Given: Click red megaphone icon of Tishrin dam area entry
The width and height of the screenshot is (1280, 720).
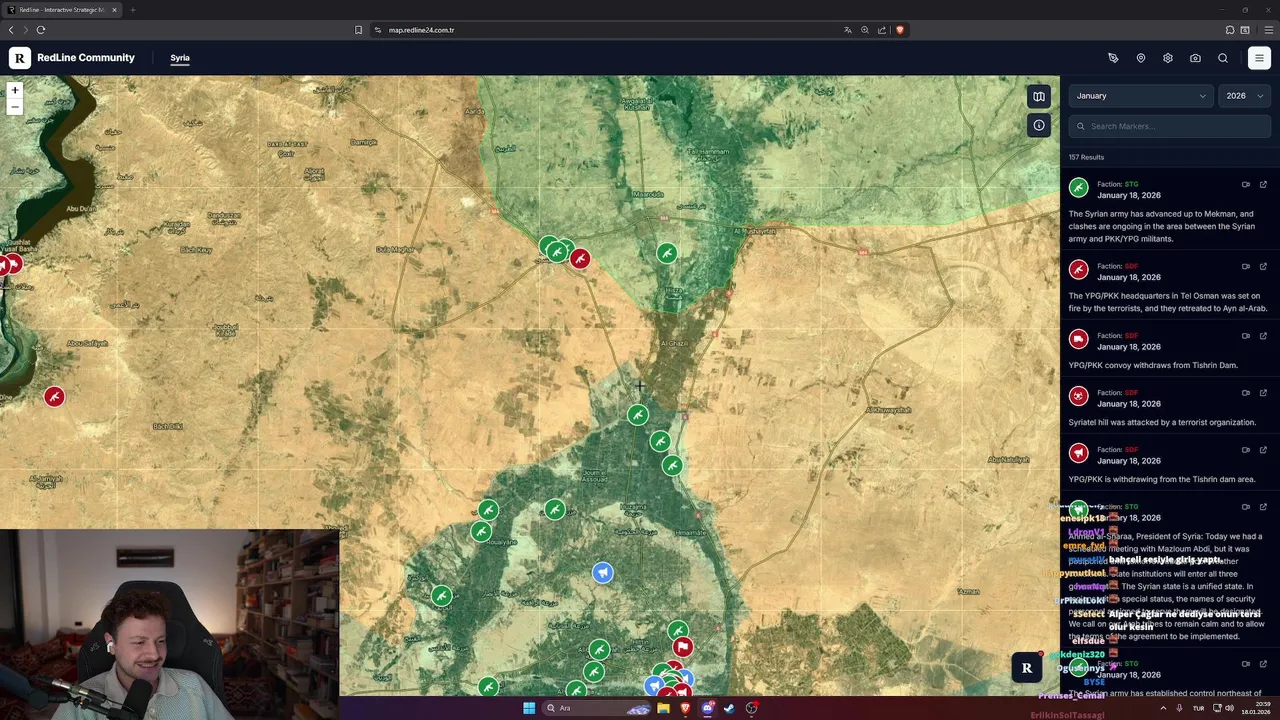Looking at the screenshot, I should click(x=1078, y=453).
